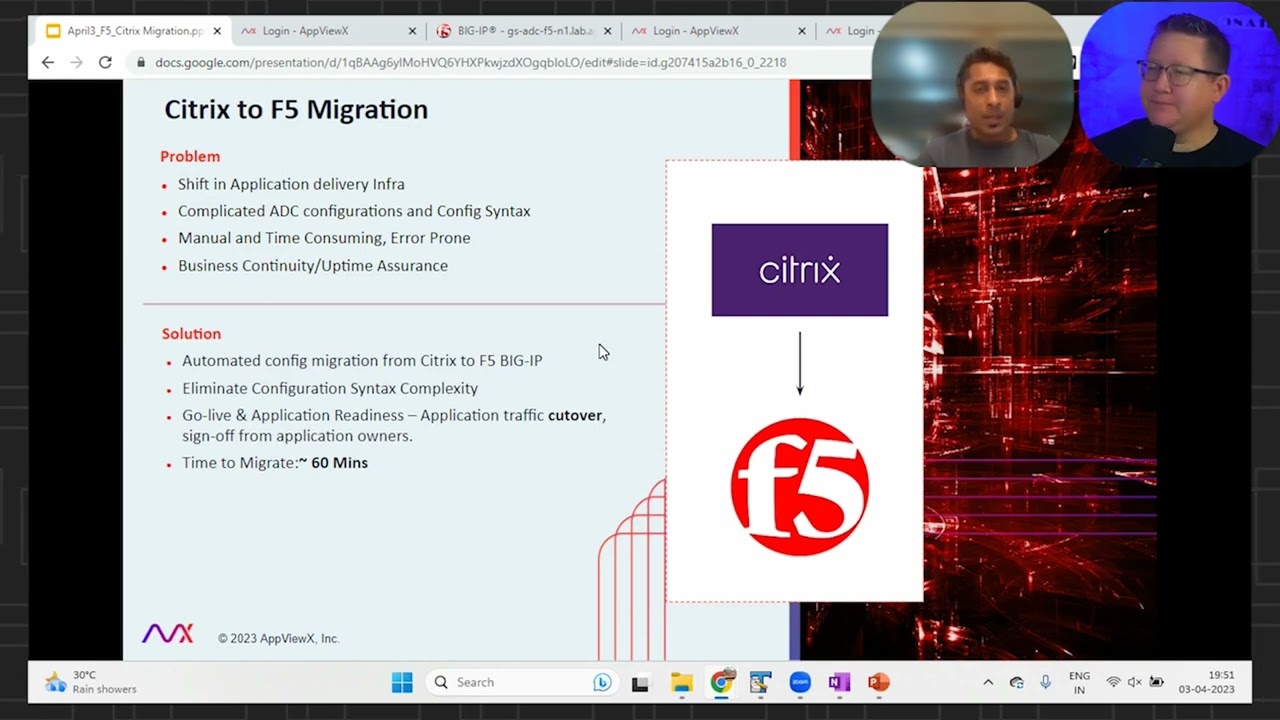The image size is (1280, 720).
Task: Open the clock showing 19:51
Action: tap(1206, 682)
